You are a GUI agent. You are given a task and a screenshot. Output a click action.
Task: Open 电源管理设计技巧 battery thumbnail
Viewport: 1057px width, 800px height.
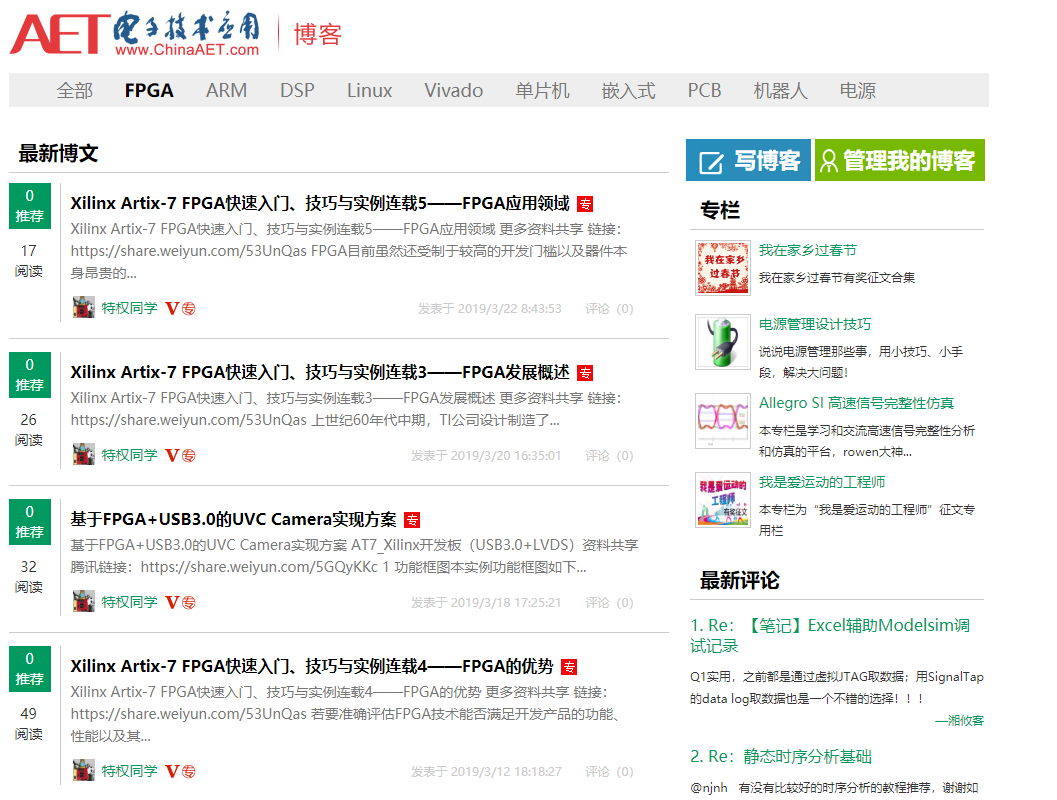pyautogui.click(x=723, y=342)
